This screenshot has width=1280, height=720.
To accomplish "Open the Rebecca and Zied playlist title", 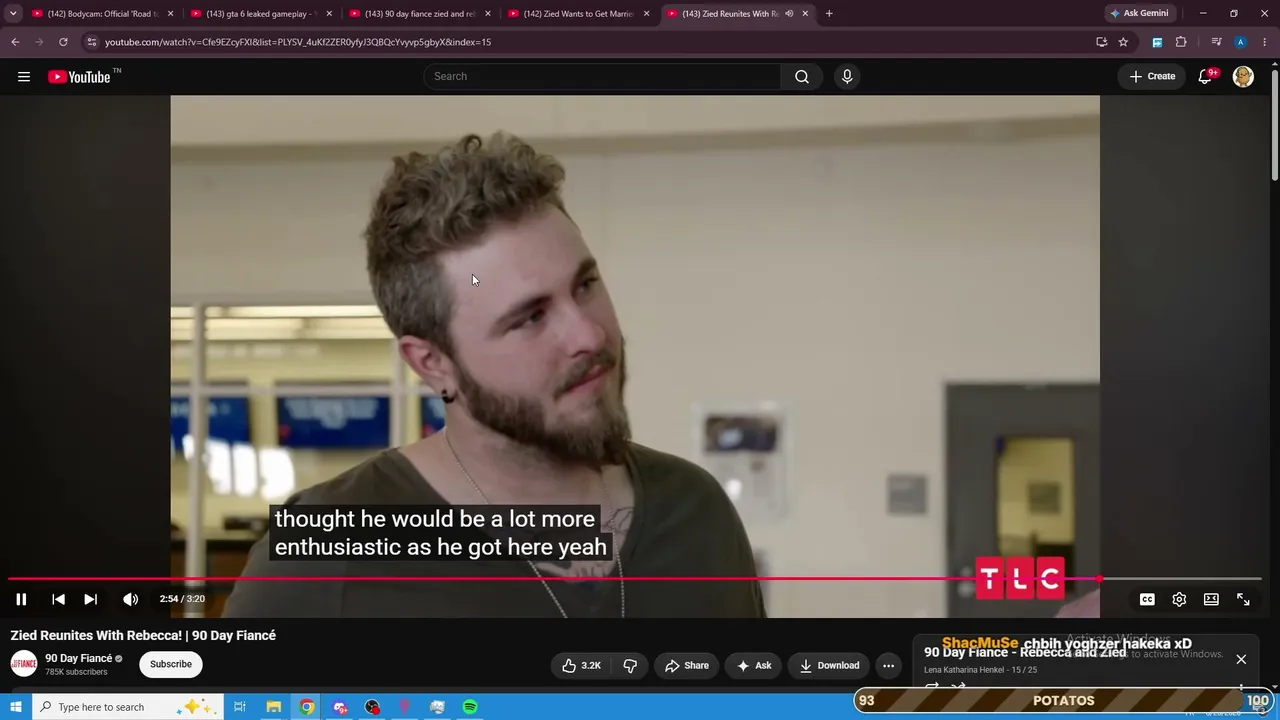I will [x=1025, y=653].
